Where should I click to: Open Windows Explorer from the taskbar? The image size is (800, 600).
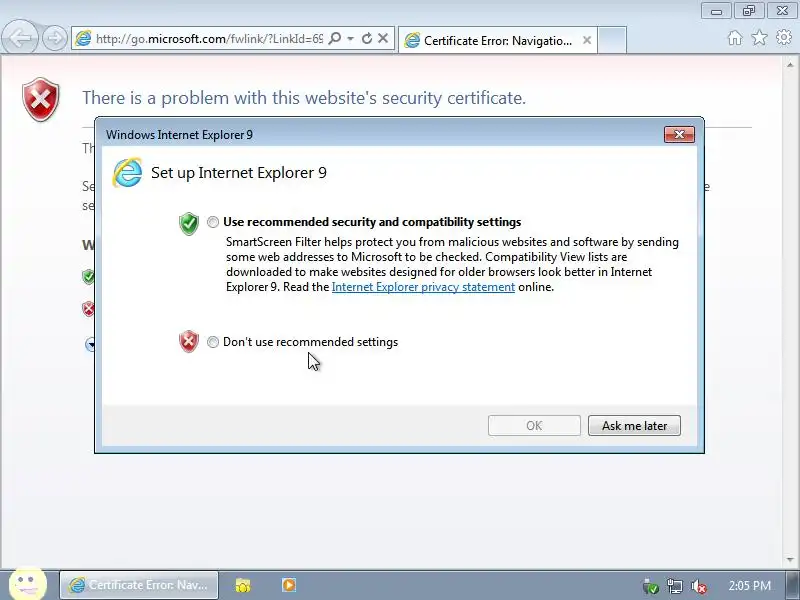tap(243, 585)
